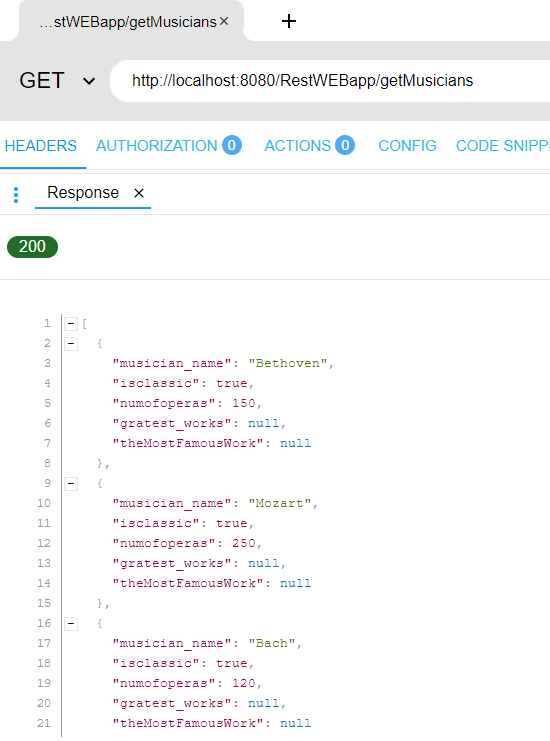
Task: Collapse the Bethoven object on line 2
Action: (71, 344)
